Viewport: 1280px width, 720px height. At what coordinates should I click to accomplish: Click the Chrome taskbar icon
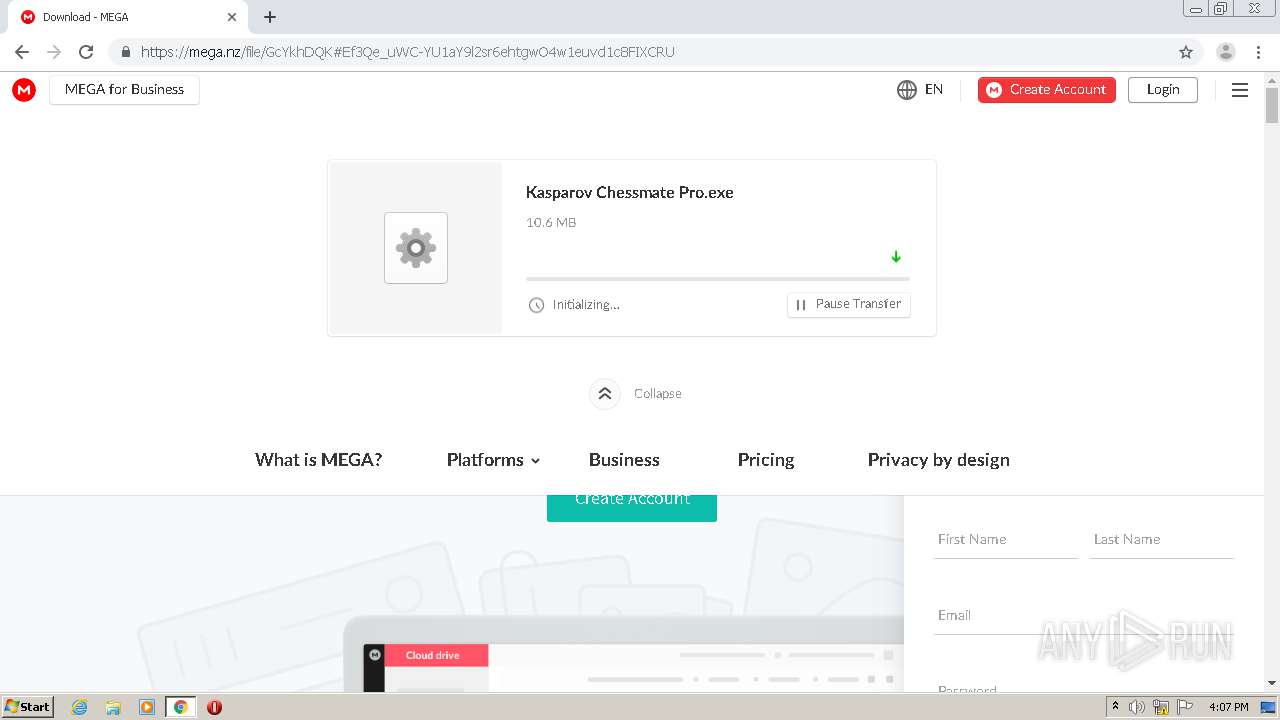(x=181, y=707)
